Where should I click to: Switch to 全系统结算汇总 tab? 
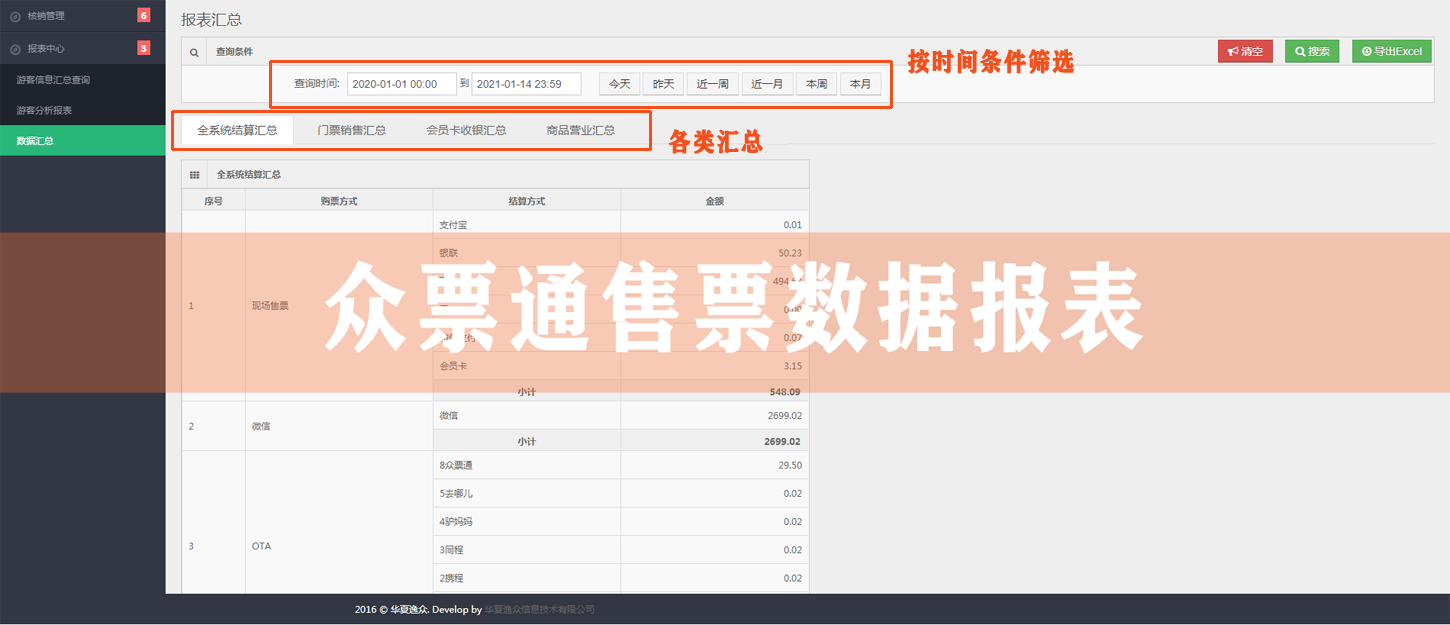(237, 130)
